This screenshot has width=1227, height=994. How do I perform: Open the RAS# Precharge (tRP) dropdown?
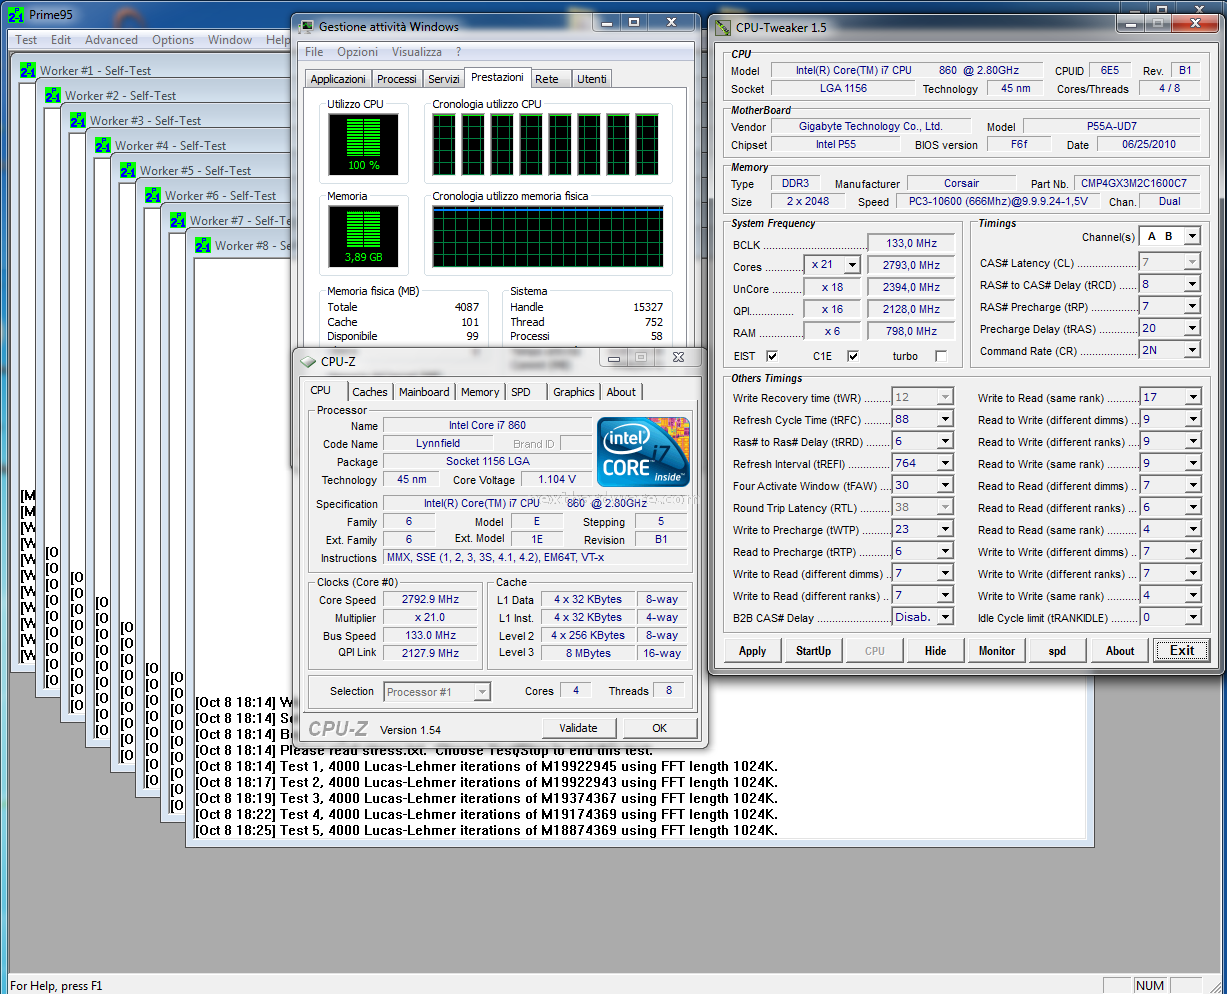tap(1191, 306)
